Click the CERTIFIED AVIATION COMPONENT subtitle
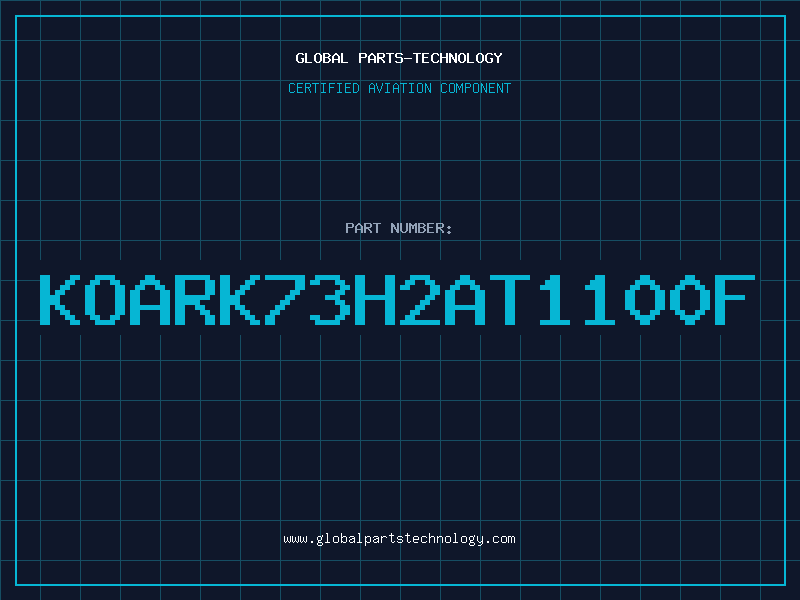This screenshot has width=800, height=600. [x=399, y=88]
